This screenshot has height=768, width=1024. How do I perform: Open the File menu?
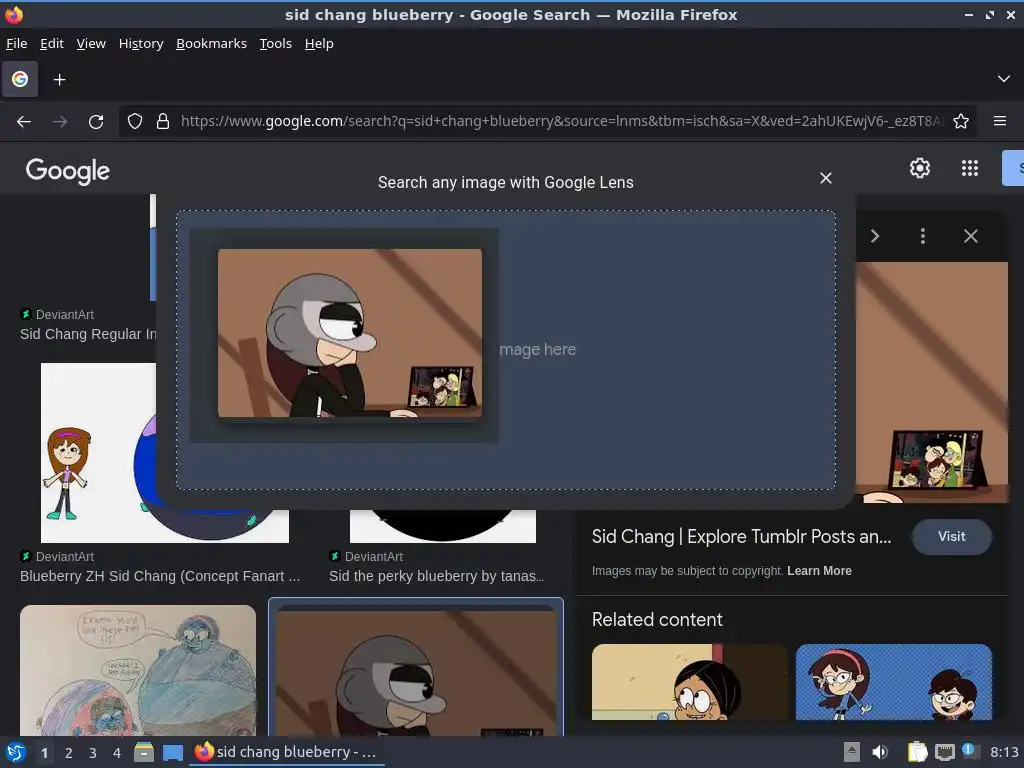coord(16,44)
